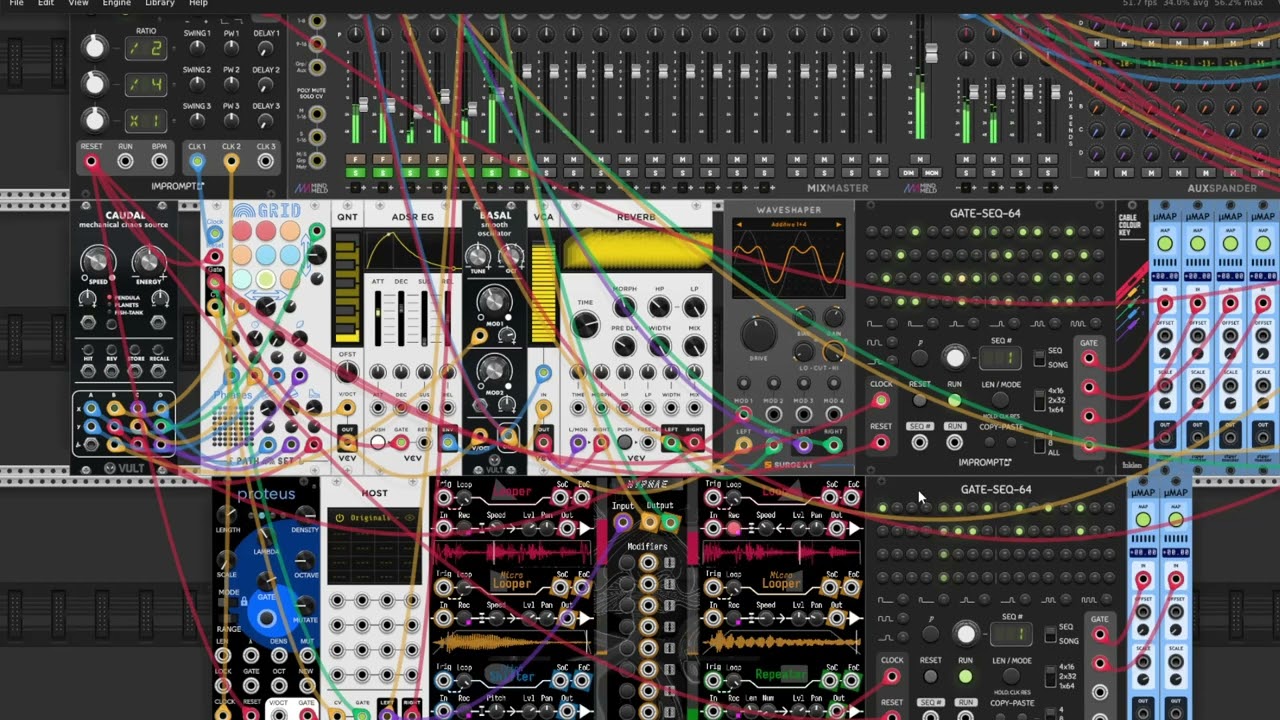This screenshot has height=720, width=1280.
Task: Click the ADSR EG PUSH trigger button
Action: (x=378, y=442)
